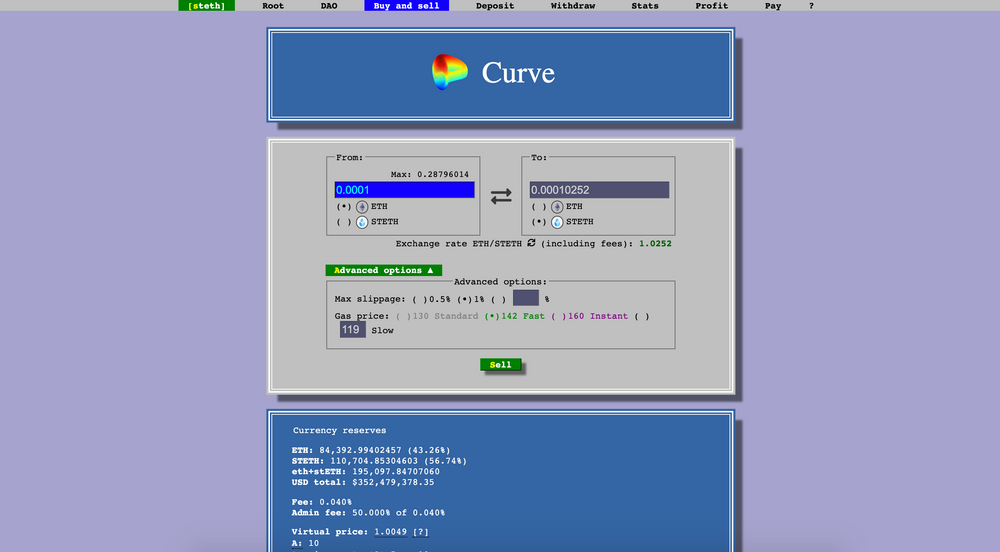Focus the custom slippage percent field
Screen dimensions: 1000x552
[526, 298]
